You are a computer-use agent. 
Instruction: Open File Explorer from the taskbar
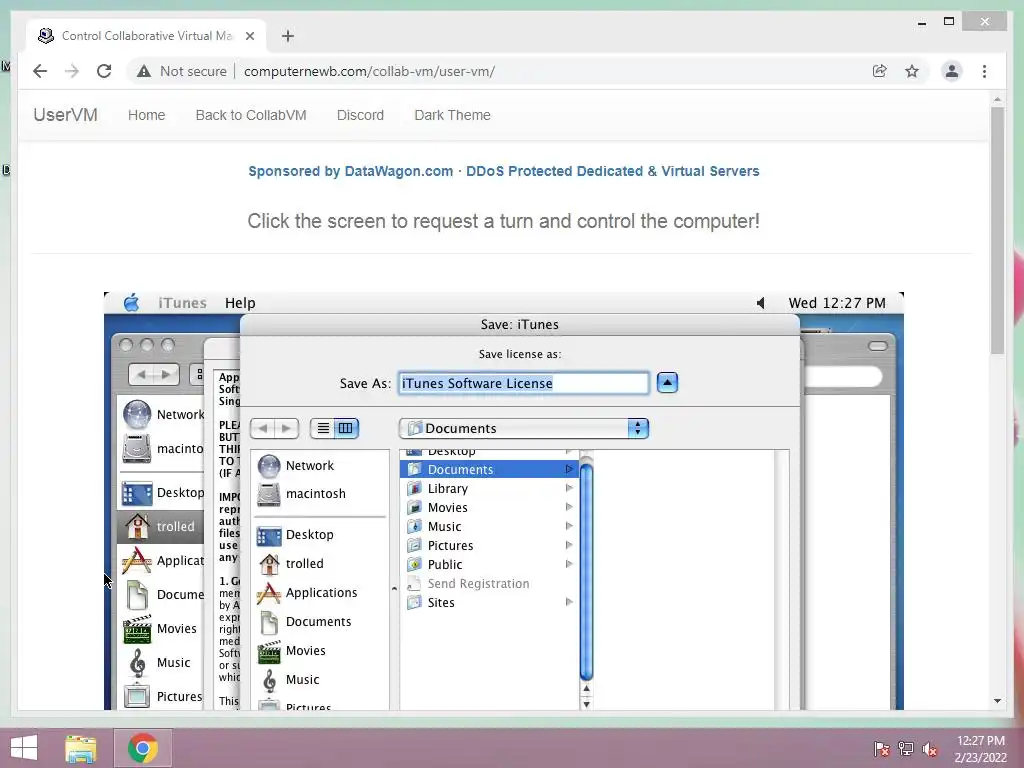point(81,748)
